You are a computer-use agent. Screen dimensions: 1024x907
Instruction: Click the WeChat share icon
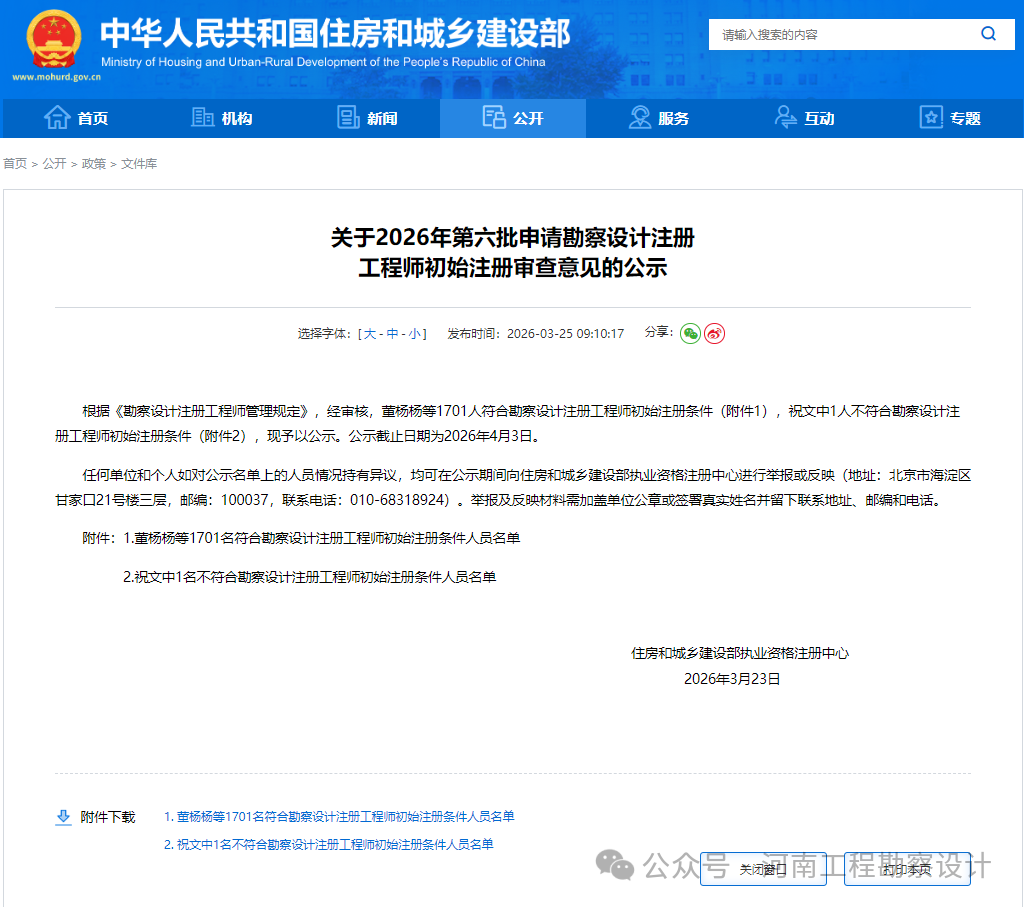(x=689, y=333)
